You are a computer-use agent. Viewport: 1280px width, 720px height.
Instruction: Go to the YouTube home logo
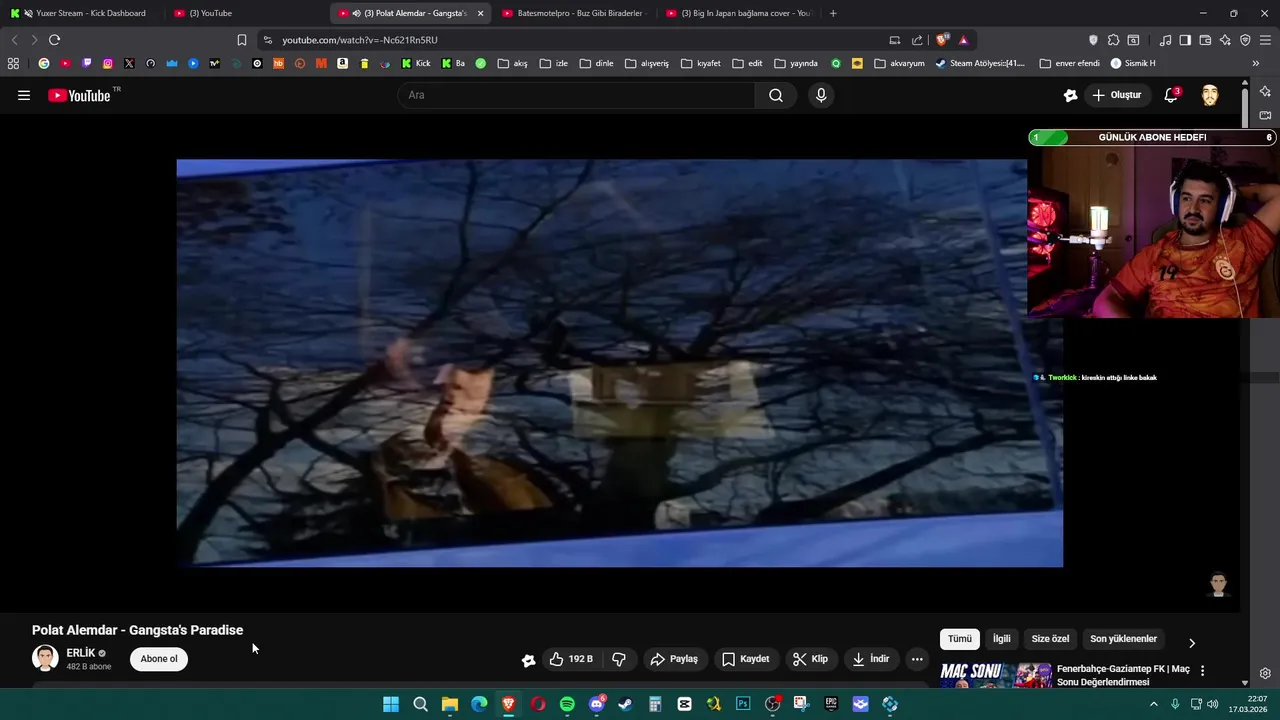[79, 95]
